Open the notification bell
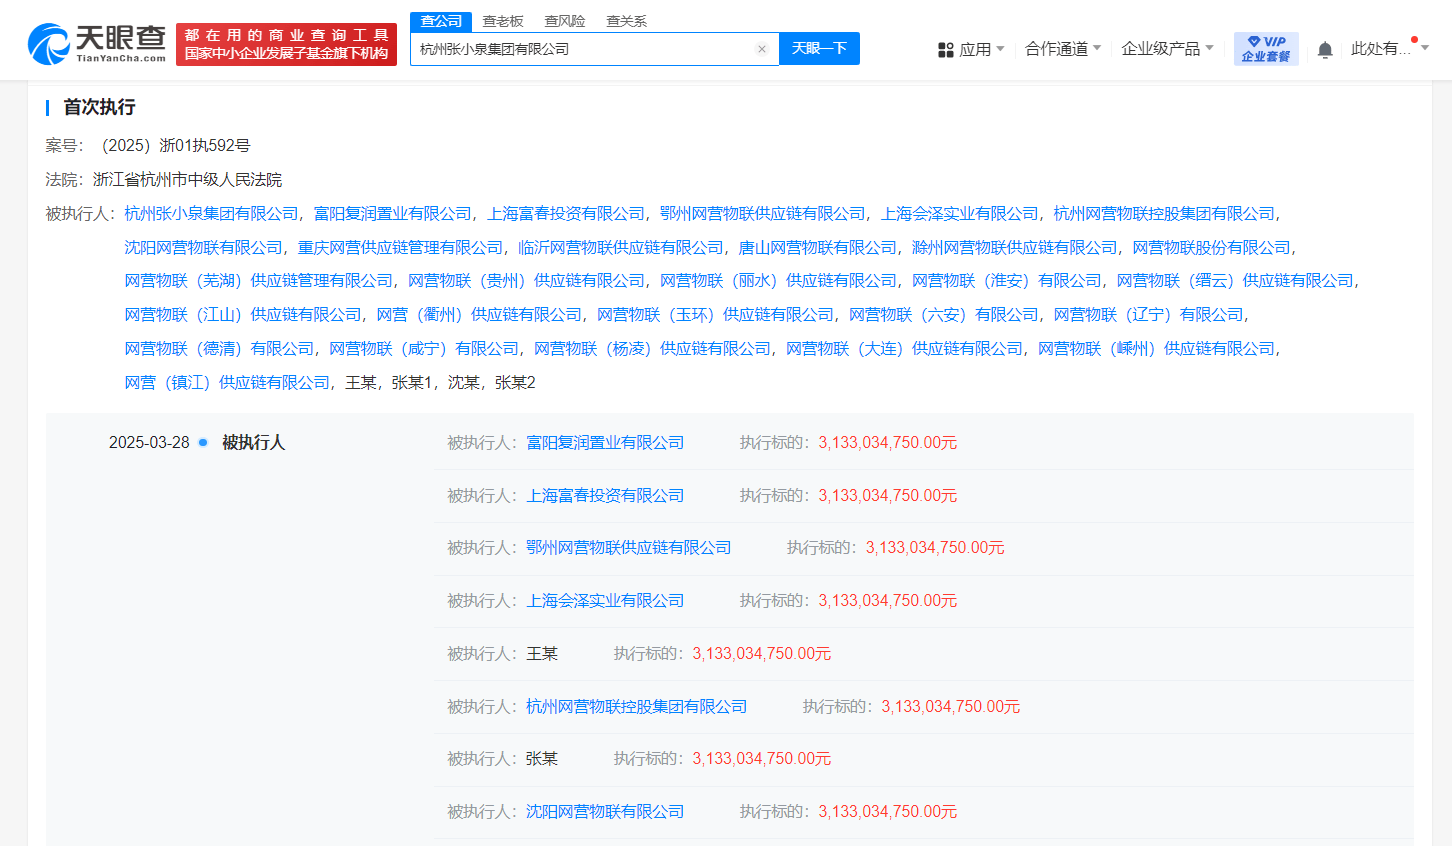This screenshot has width=1452, height=846. [x=1324, y=49]
